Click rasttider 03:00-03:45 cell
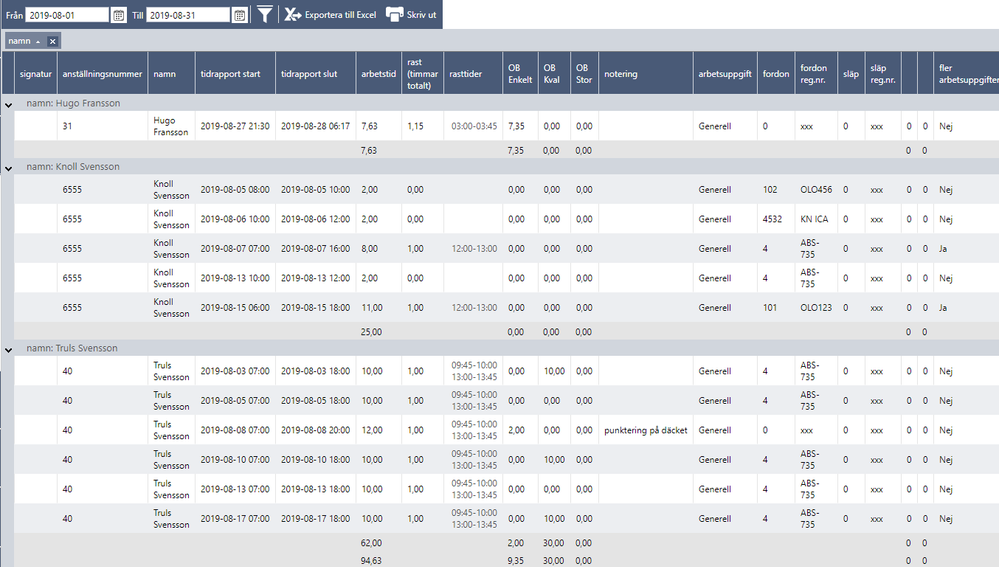Viewport: 999px width, 567px height. point(473,126)
